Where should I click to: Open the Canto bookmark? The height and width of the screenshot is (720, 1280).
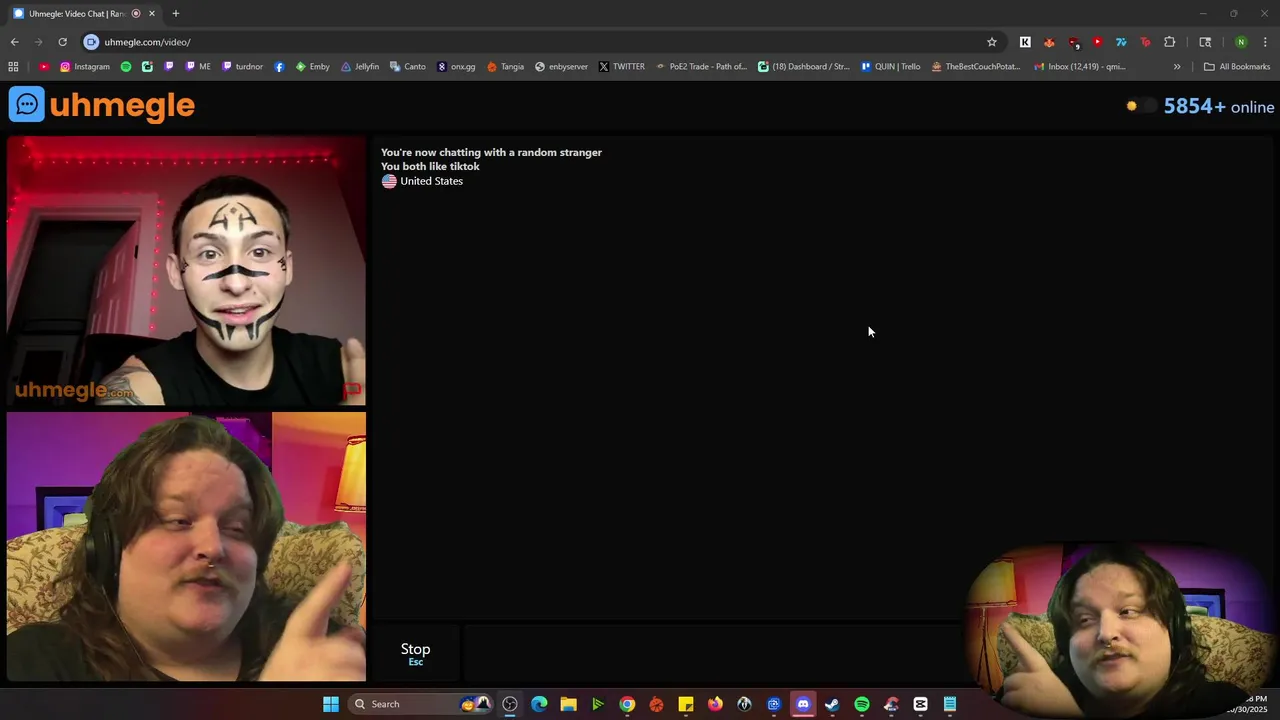408,67
